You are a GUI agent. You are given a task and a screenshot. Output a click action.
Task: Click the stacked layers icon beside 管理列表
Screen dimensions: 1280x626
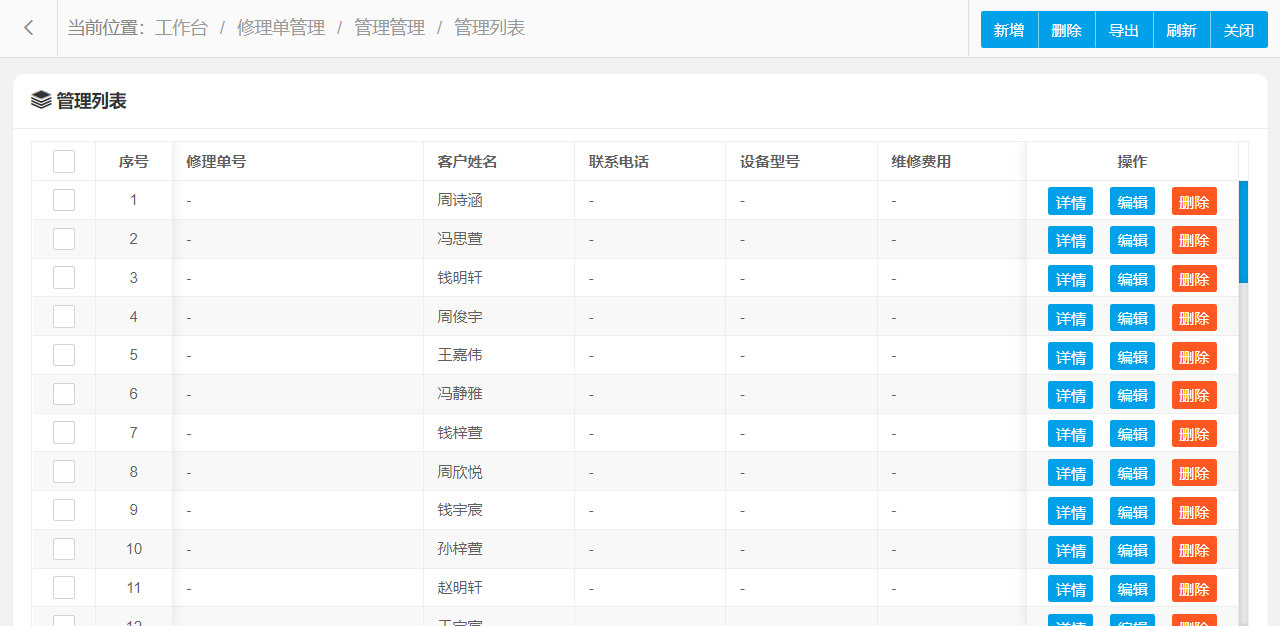point(41,100)
